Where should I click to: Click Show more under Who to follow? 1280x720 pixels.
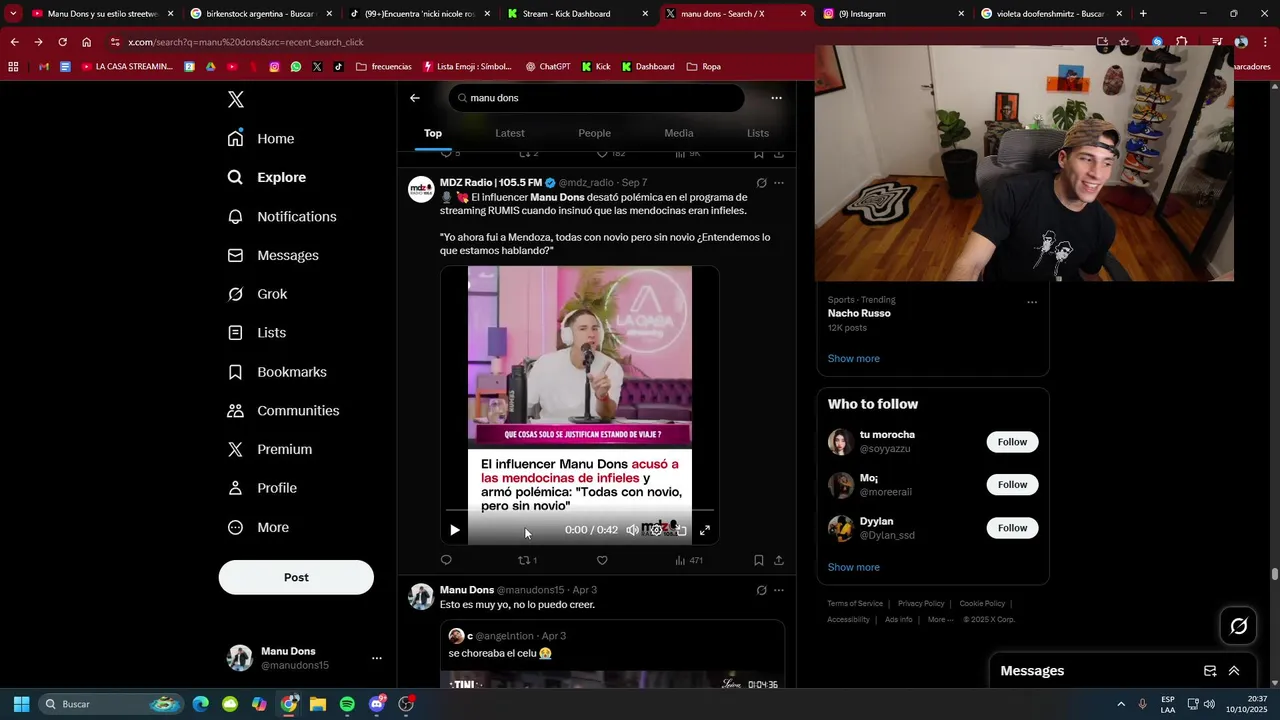pyautogui.click(x=854, y=567)
